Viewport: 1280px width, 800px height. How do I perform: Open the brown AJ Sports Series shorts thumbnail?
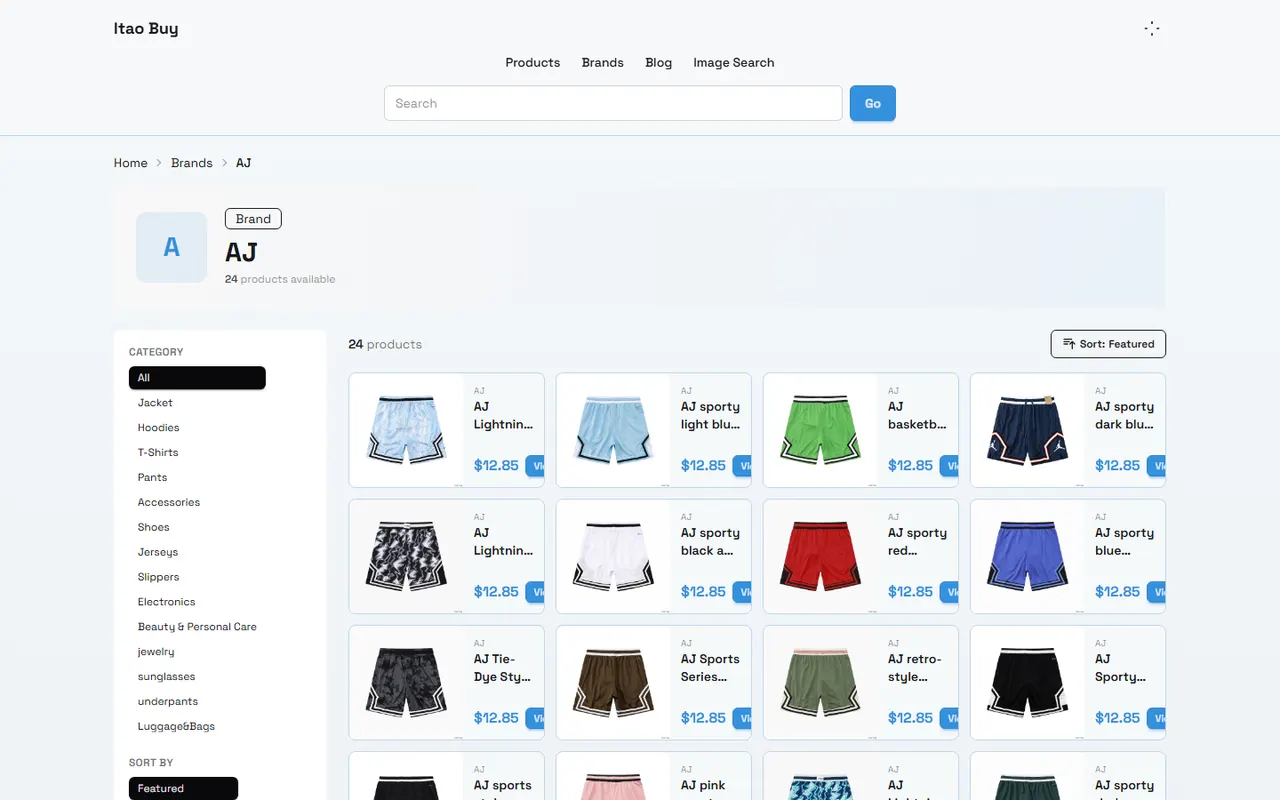(613, 682)
